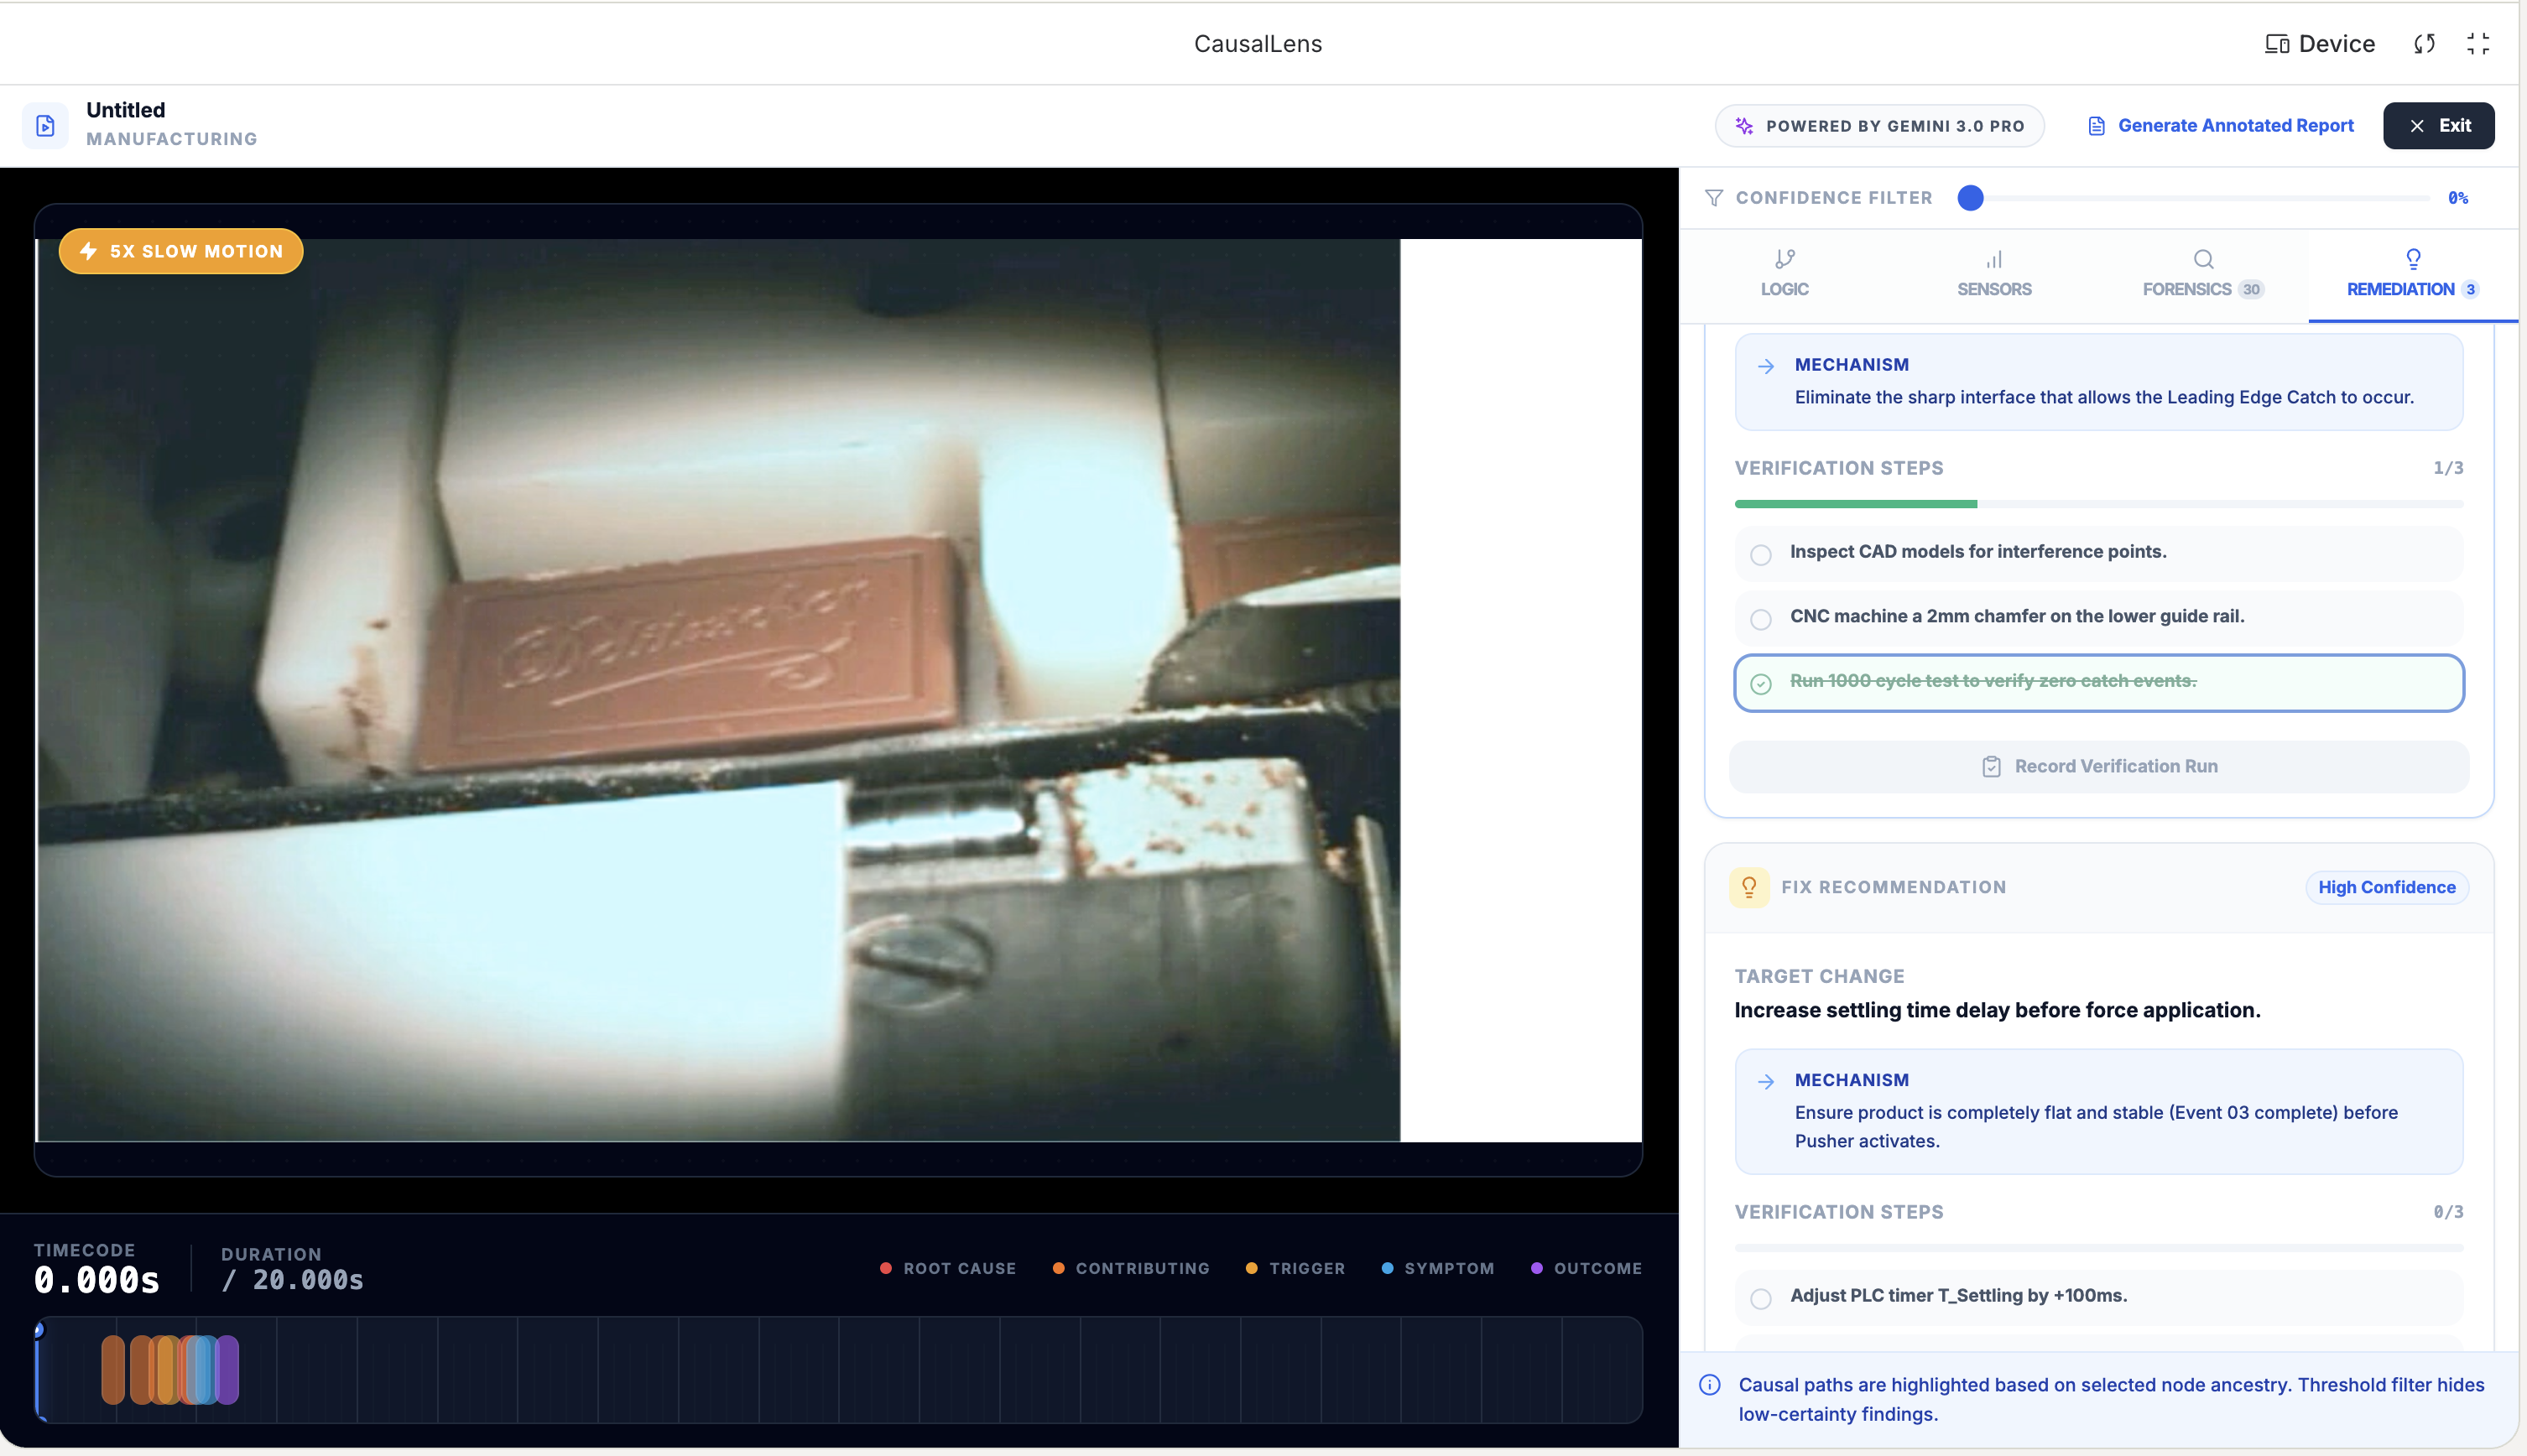Click the confidence filter funnel icon
Screen dimensions: 2527x1456
pos(1714,198)
